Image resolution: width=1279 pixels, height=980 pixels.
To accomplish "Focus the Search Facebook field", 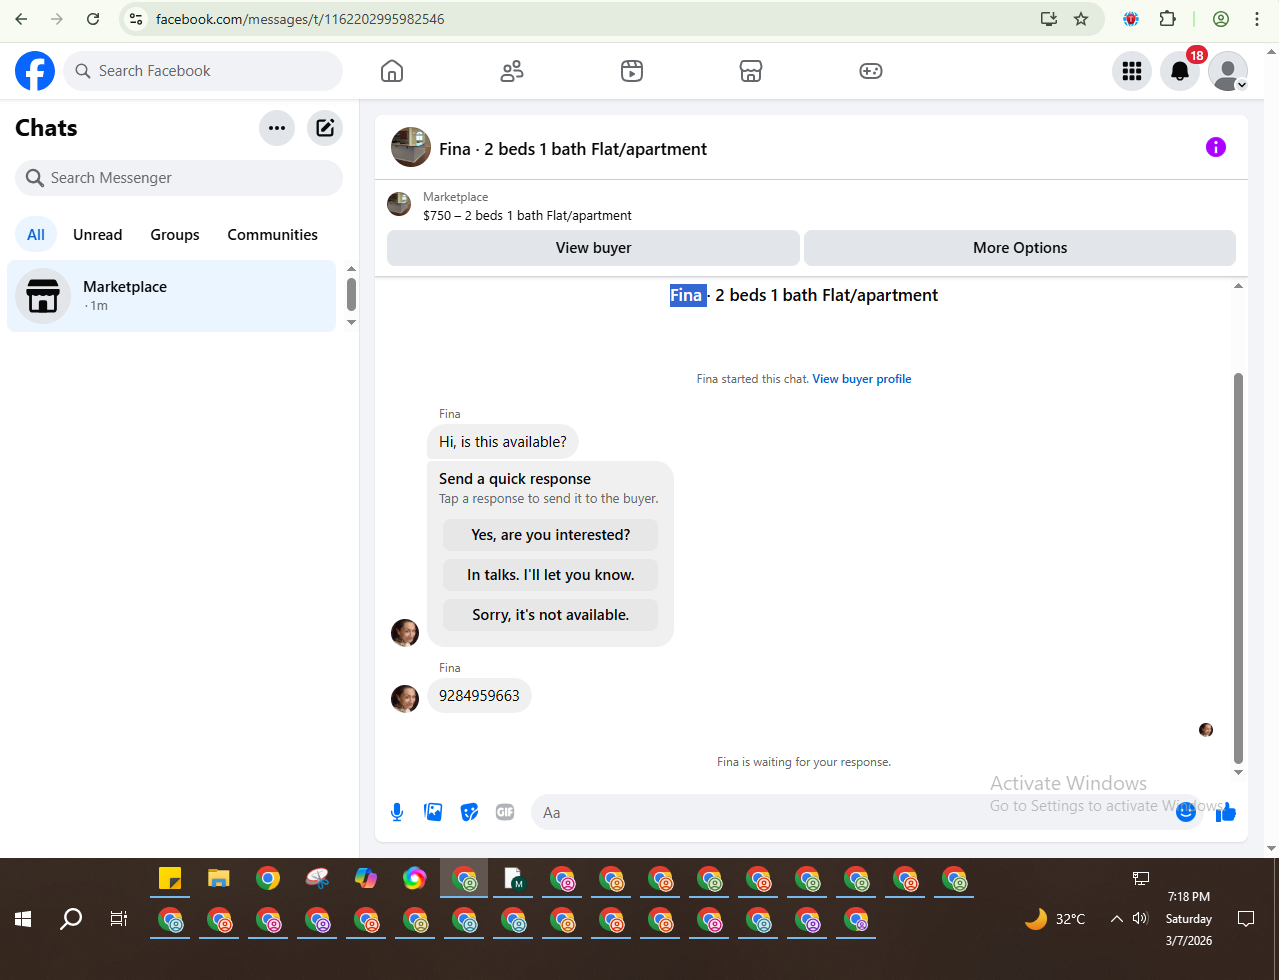I will pyautogui.click(x=204, y=71).
